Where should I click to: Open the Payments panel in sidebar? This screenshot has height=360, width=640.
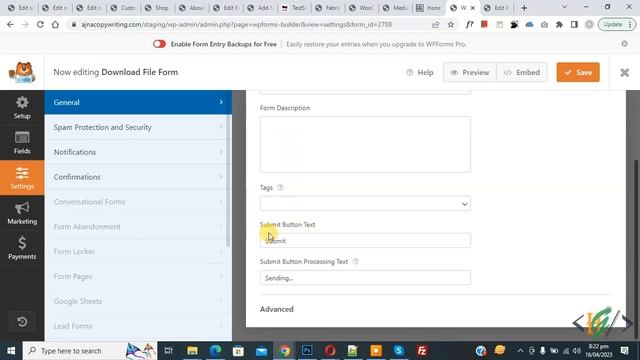(x=22, y=248)
